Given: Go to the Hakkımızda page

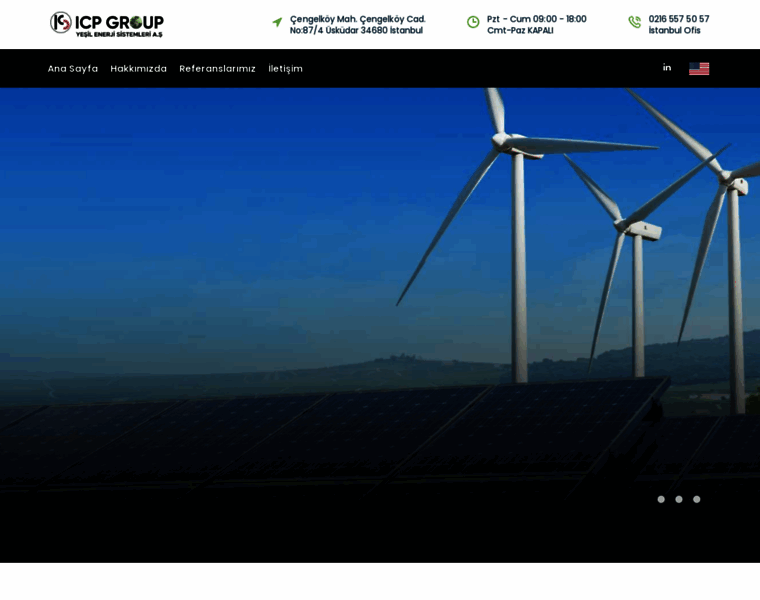Looking at the screenshot, I should (x=139, y=69).
